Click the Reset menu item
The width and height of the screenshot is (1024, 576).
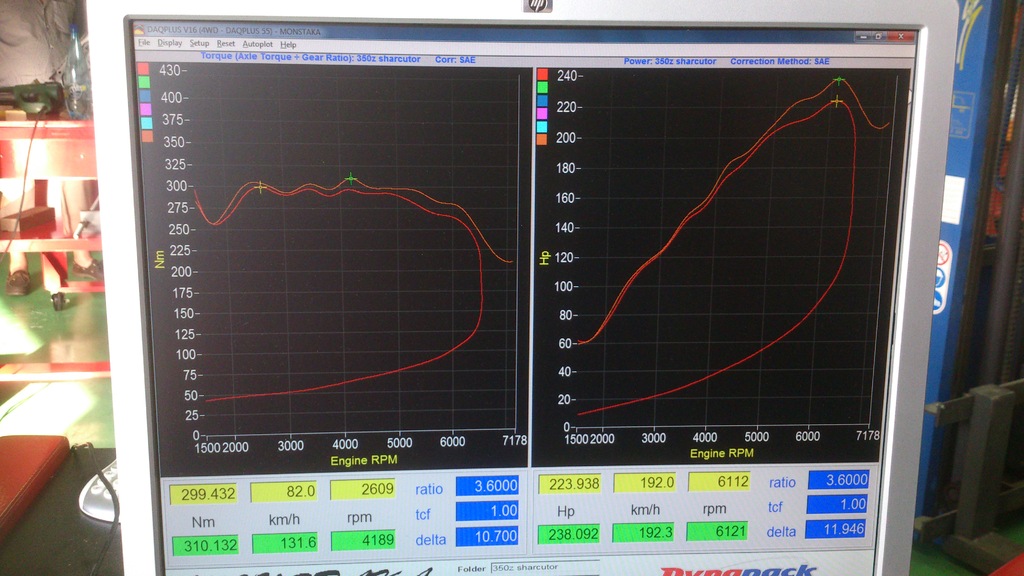tap(226, 44)
